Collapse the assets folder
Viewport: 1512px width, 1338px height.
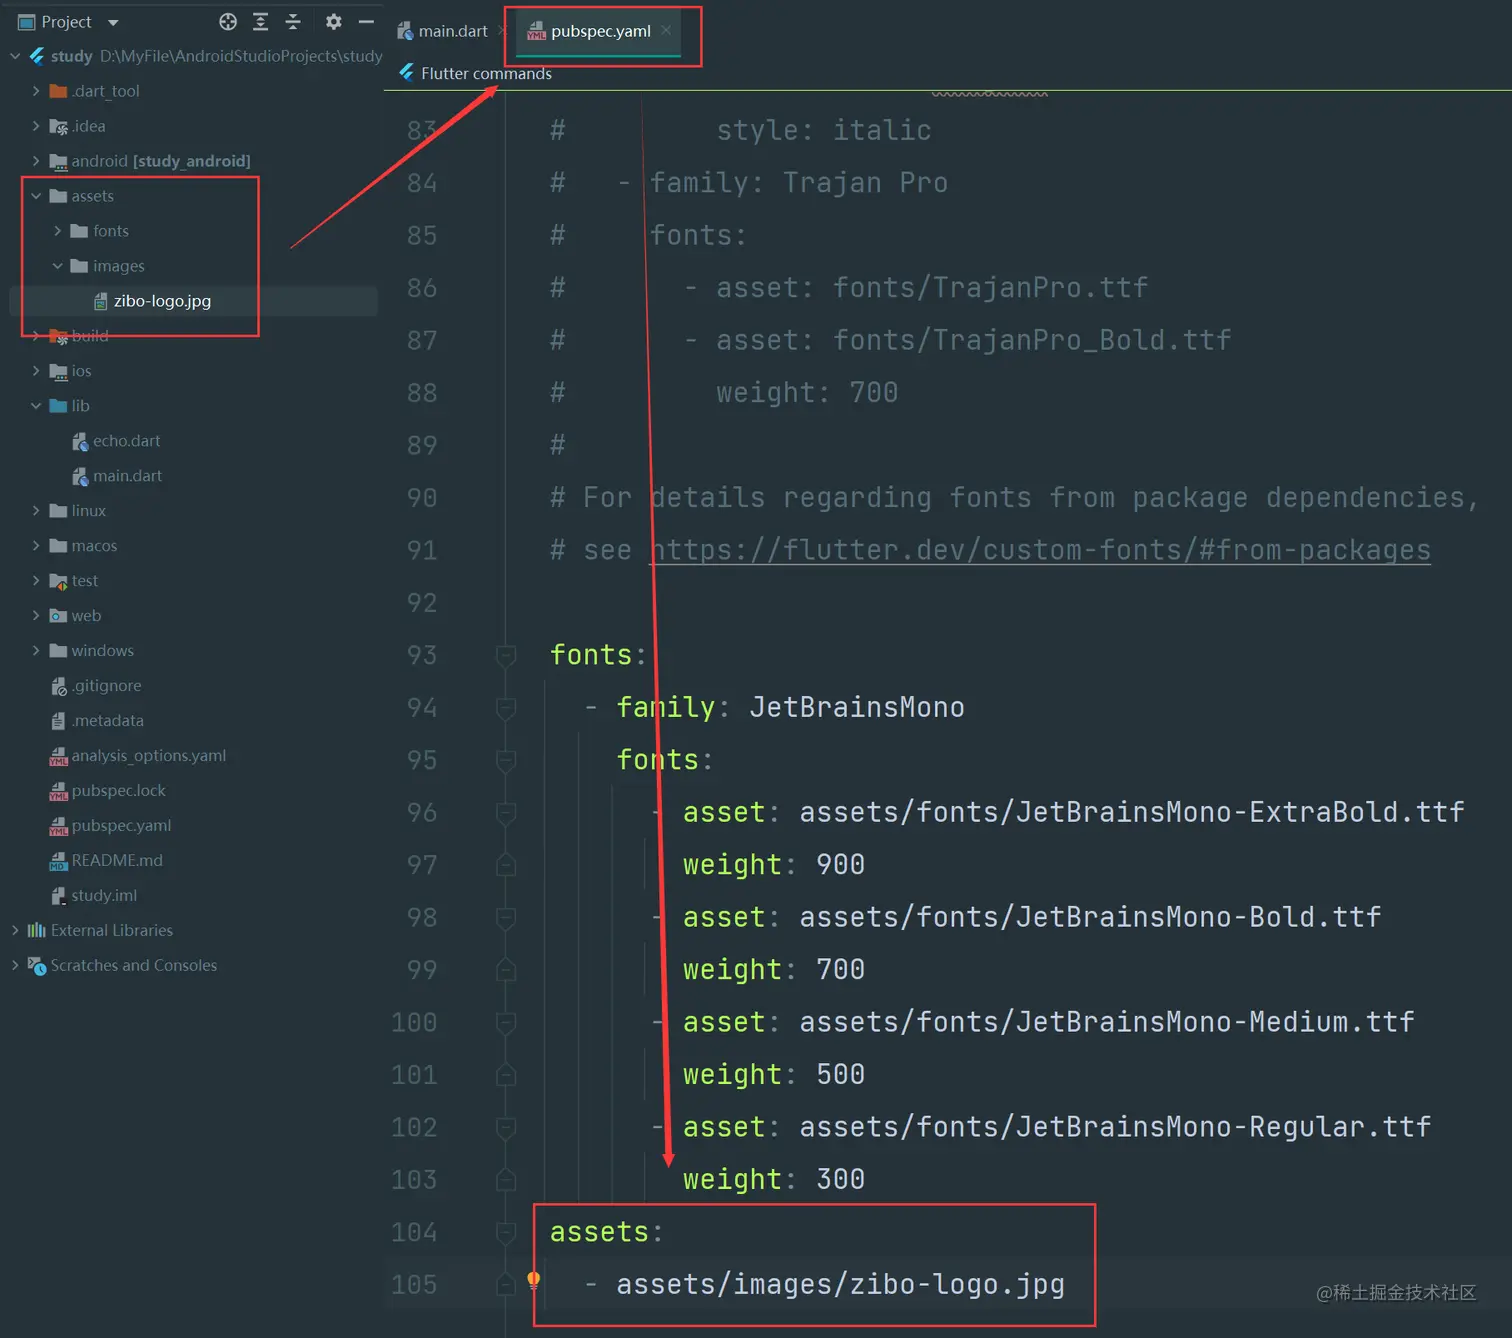click(36, 196)
